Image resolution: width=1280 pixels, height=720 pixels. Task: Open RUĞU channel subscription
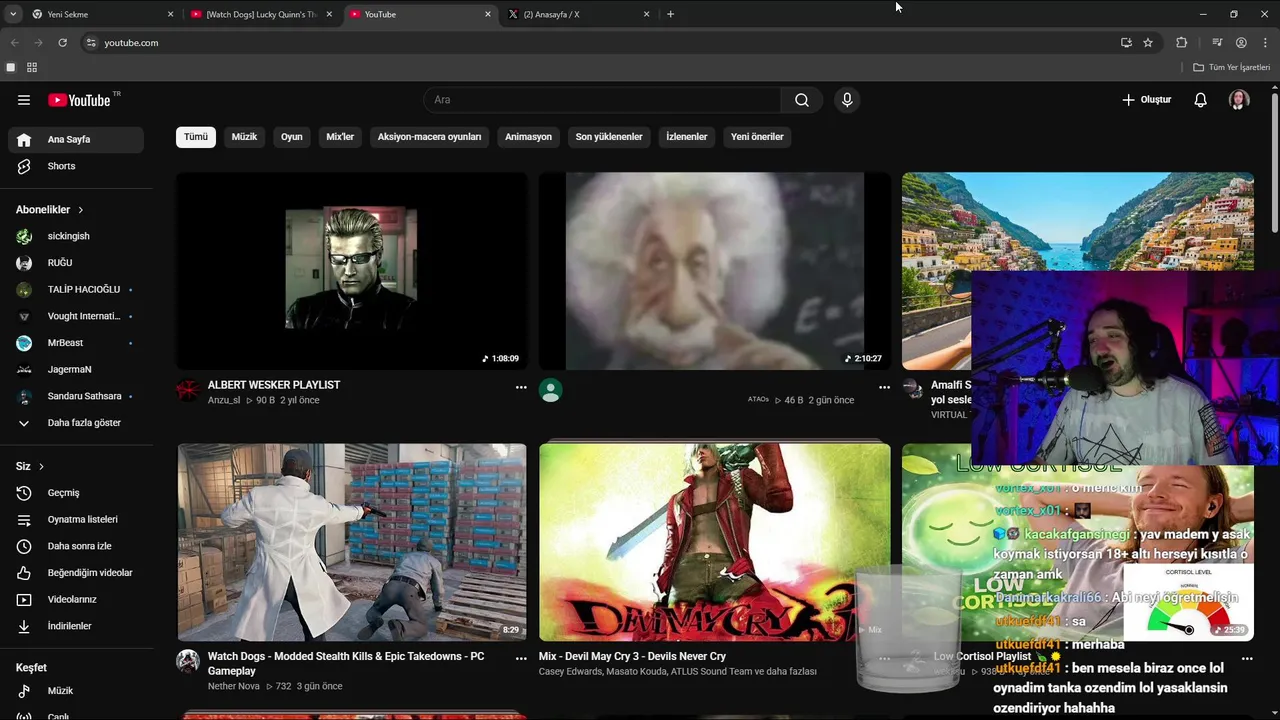pyautogui.click(x=76, y=263)
